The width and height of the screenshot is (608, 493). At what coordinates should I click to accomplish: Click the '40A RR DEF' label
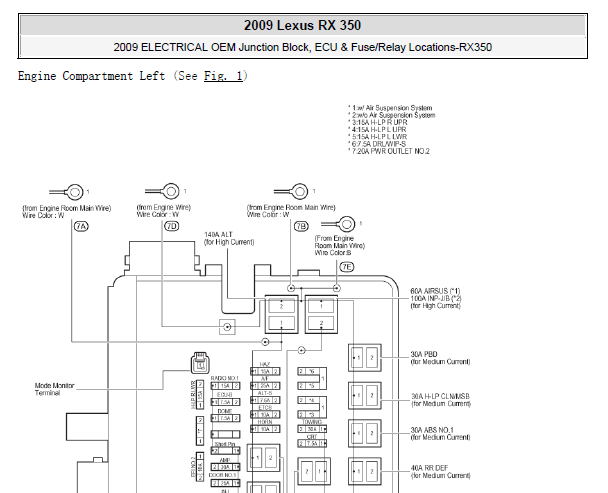[429, 468]
